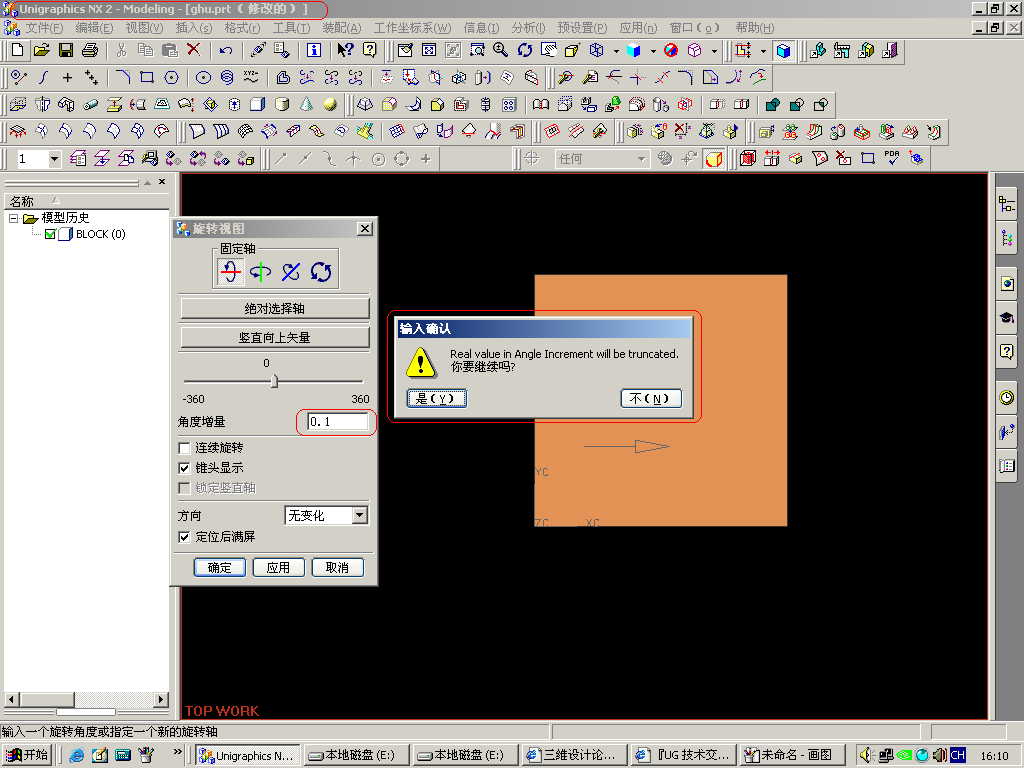The width and height of the screenshot is (1024, 768).
Task: Select the BLOCK (0) tree item
Action: pos(100,234)
